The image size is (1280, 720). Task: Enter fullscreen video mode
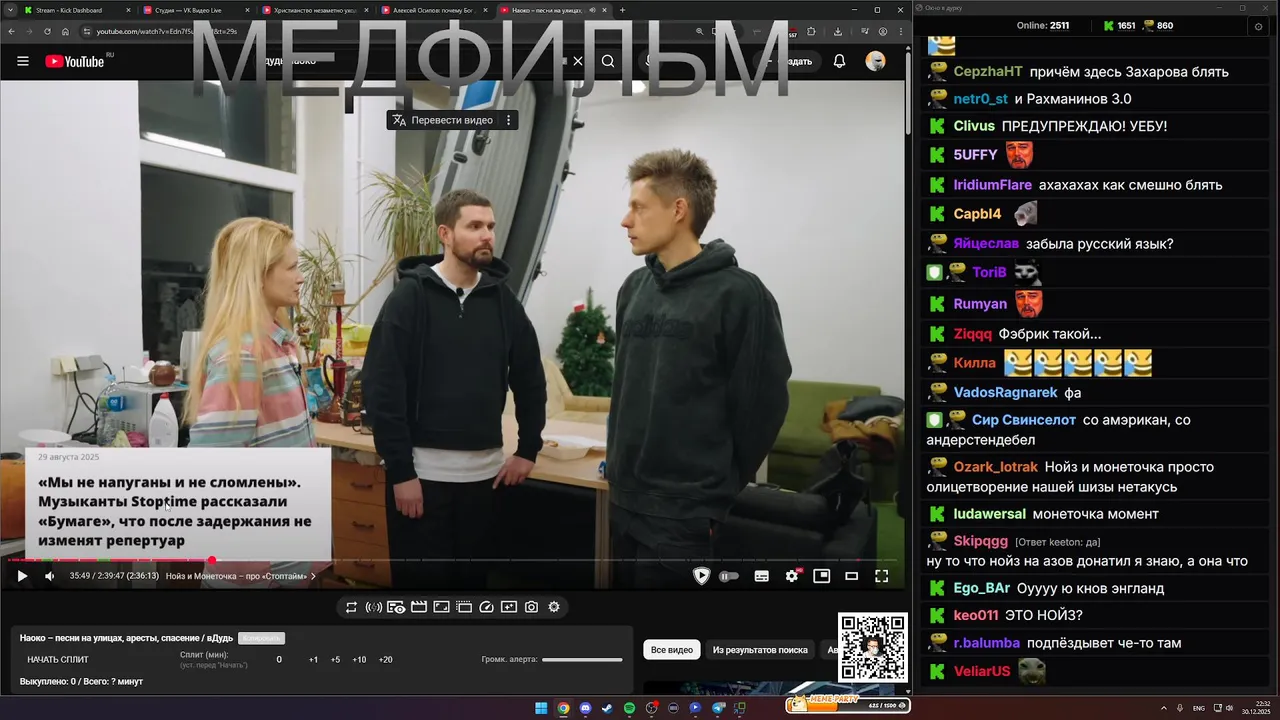point(881,576)
